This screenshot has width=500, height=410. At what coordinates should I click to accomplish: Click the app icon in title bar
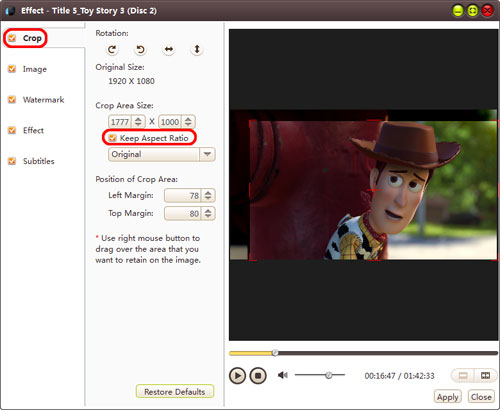[11, 11]
